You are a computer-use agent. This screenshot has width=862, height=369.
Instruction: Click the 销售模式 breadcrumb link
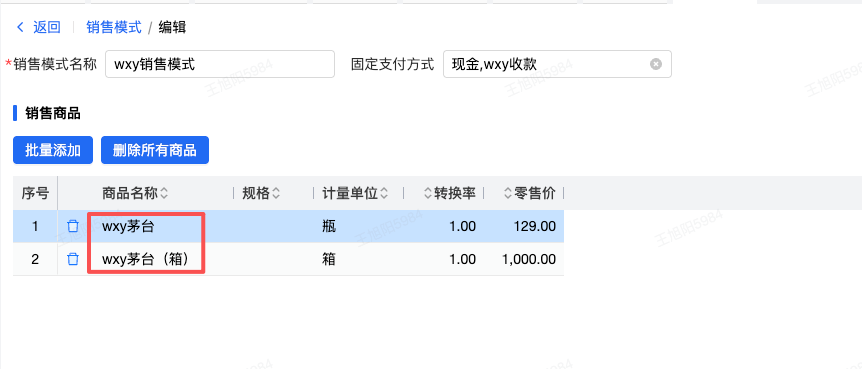click(114, 27)
